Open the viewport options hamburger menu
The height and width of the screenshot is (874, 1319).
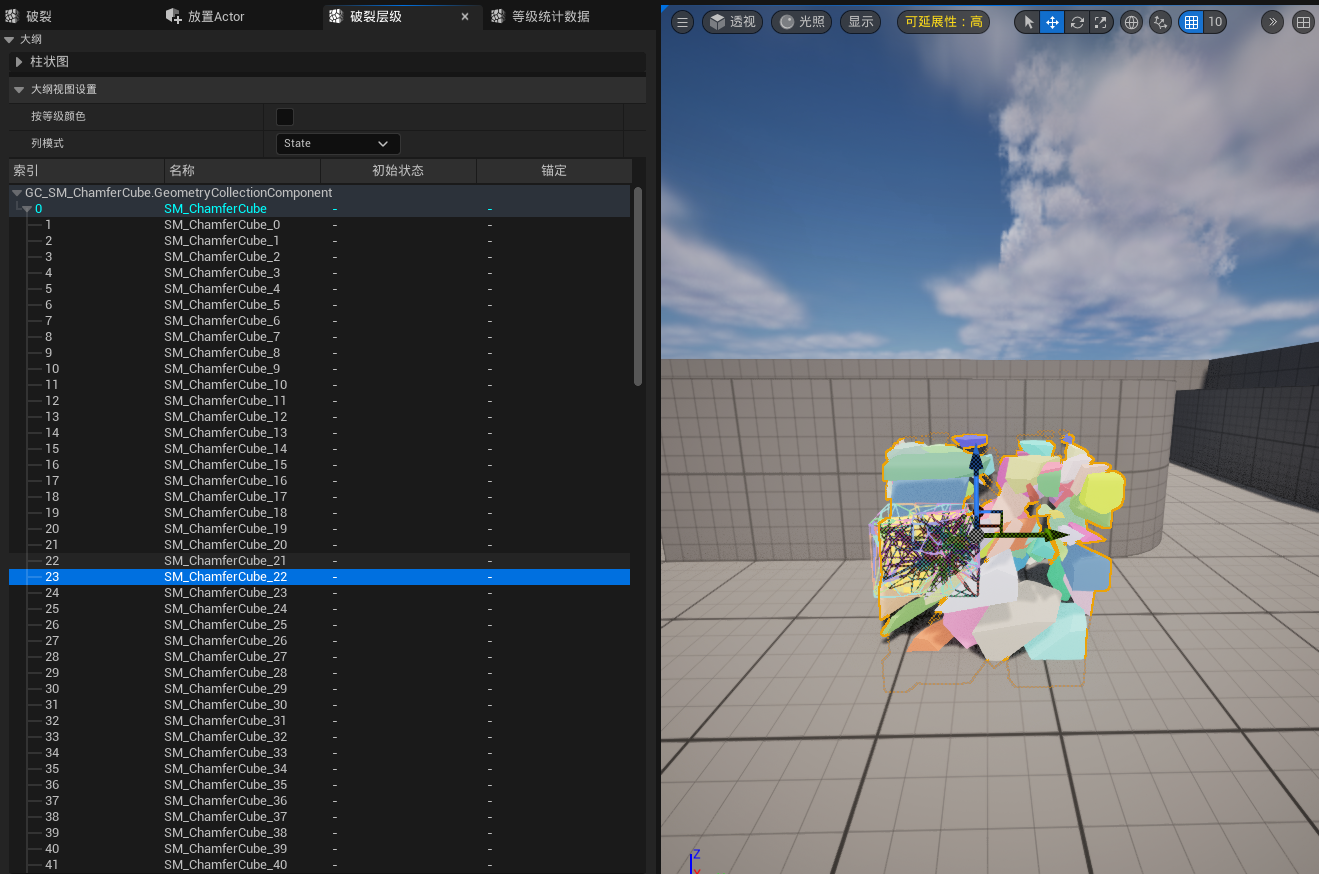click(682, 22)
